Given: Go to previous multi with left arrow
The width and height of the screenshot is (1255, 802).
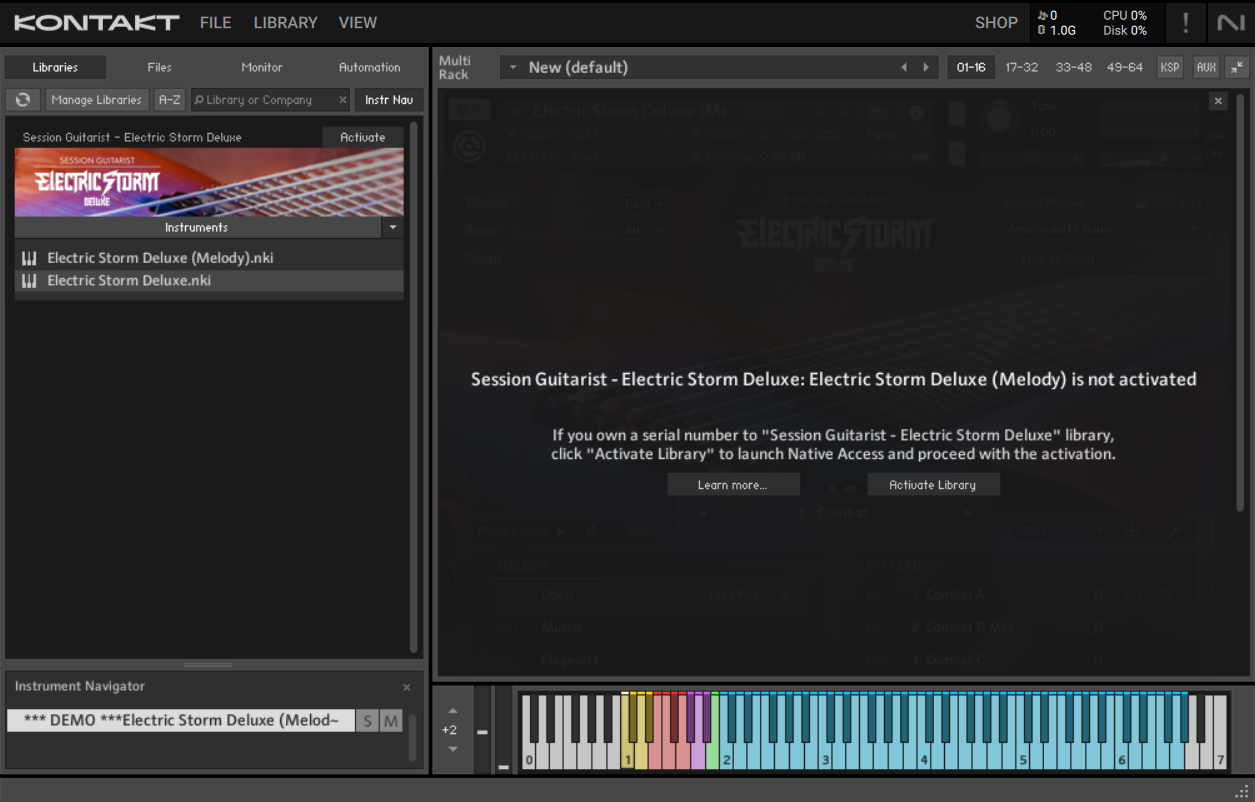Looking at the screenshot, I should (x=904, y=67).
